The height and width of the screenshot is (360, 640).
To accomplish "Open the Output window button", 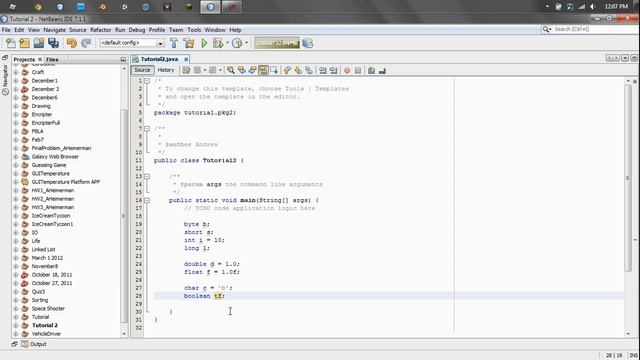I will [34, 344].
